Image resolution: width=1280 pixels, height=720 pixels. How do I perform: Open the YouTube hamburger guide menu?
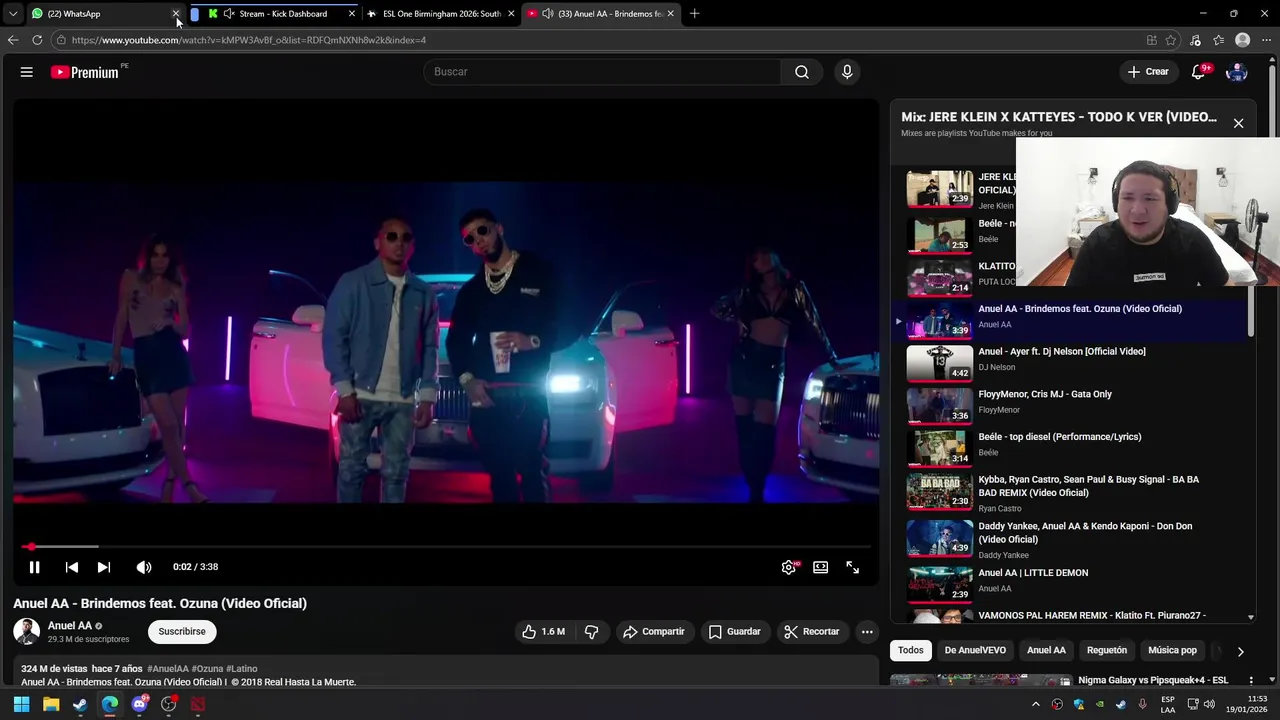coord(27,72)
